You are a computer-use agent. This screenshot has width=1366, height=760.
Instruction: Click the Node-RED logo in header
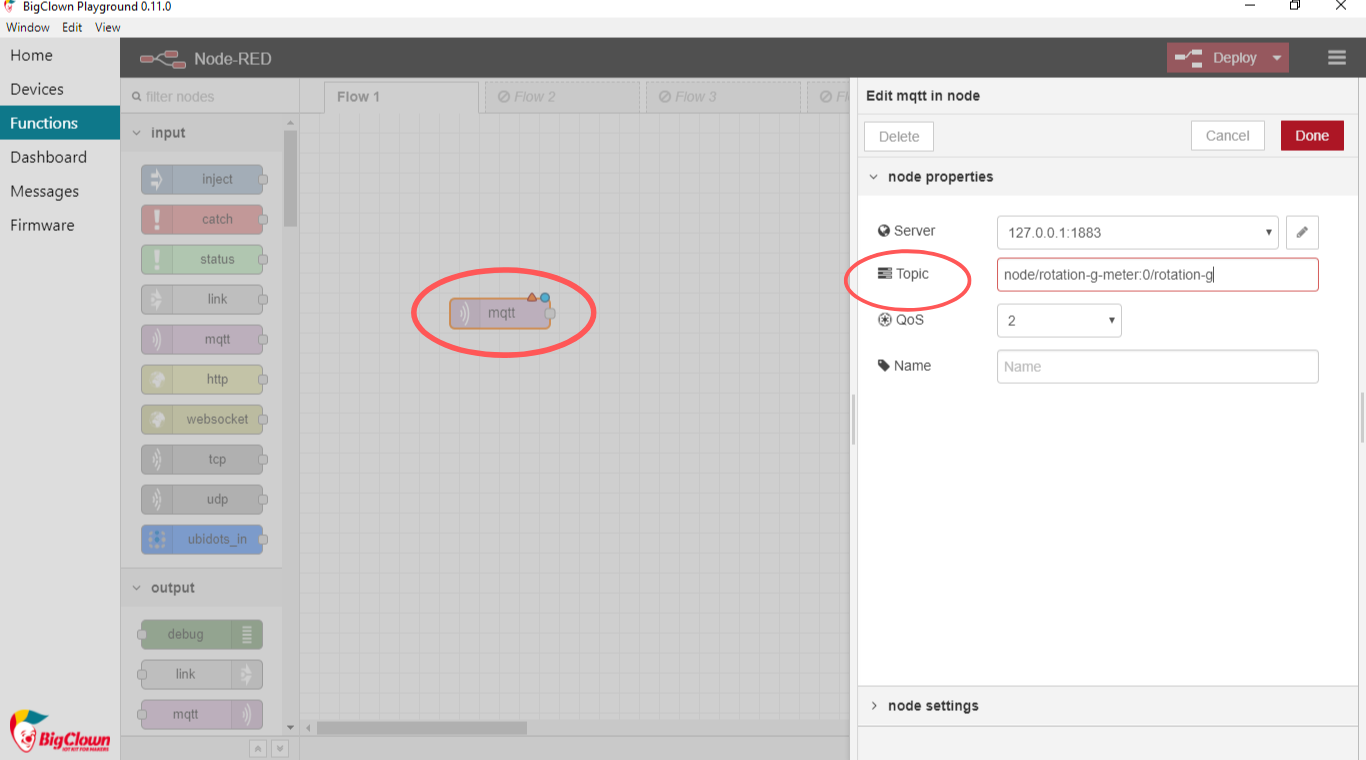tap(163, 59)
